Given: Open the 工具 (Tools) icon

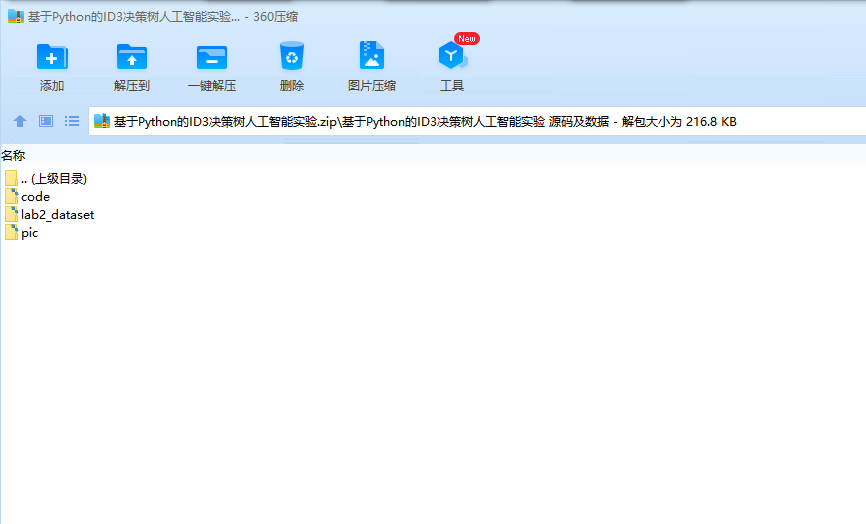Looking at the screenshot, I should (x=452, y=55).
